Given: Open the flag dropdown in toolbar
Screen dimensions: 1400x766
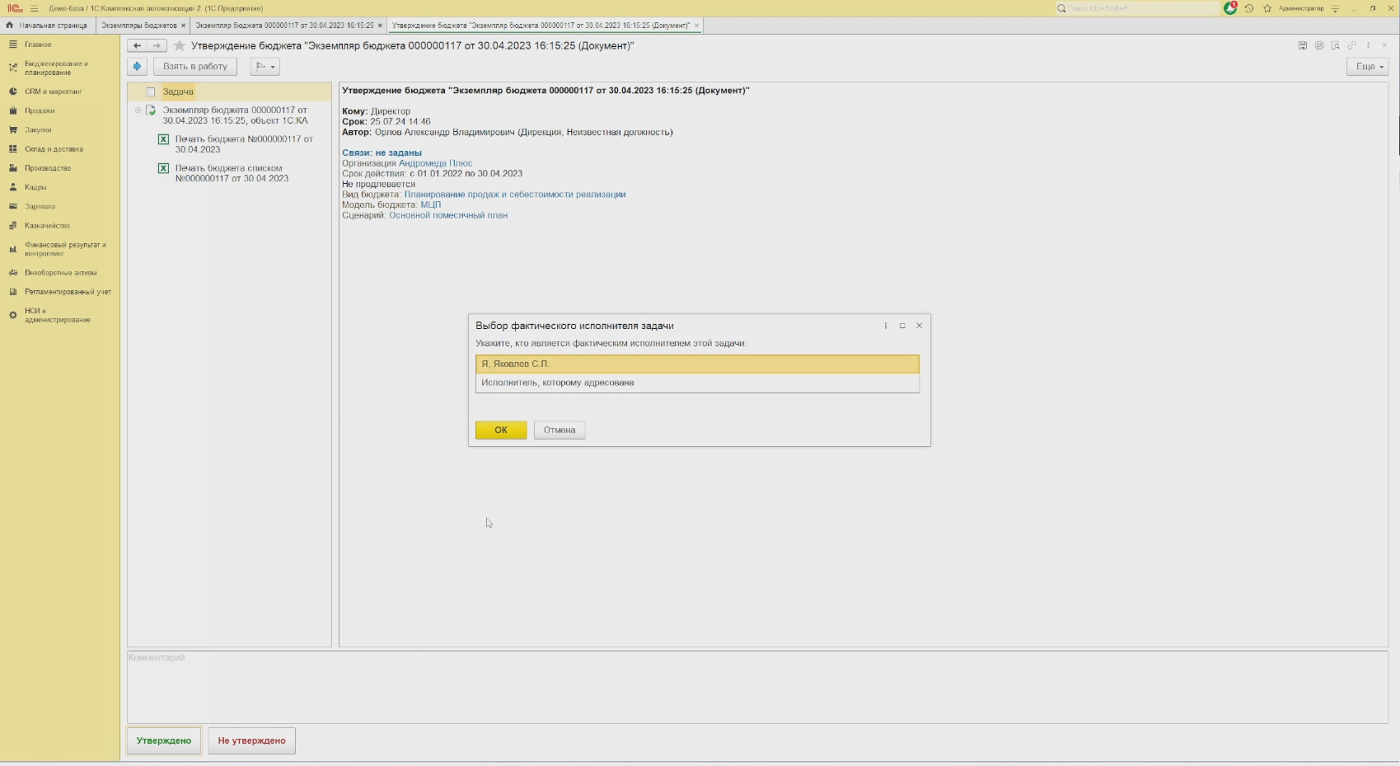Looking at the screenshot, I should [x=265, y=66].
